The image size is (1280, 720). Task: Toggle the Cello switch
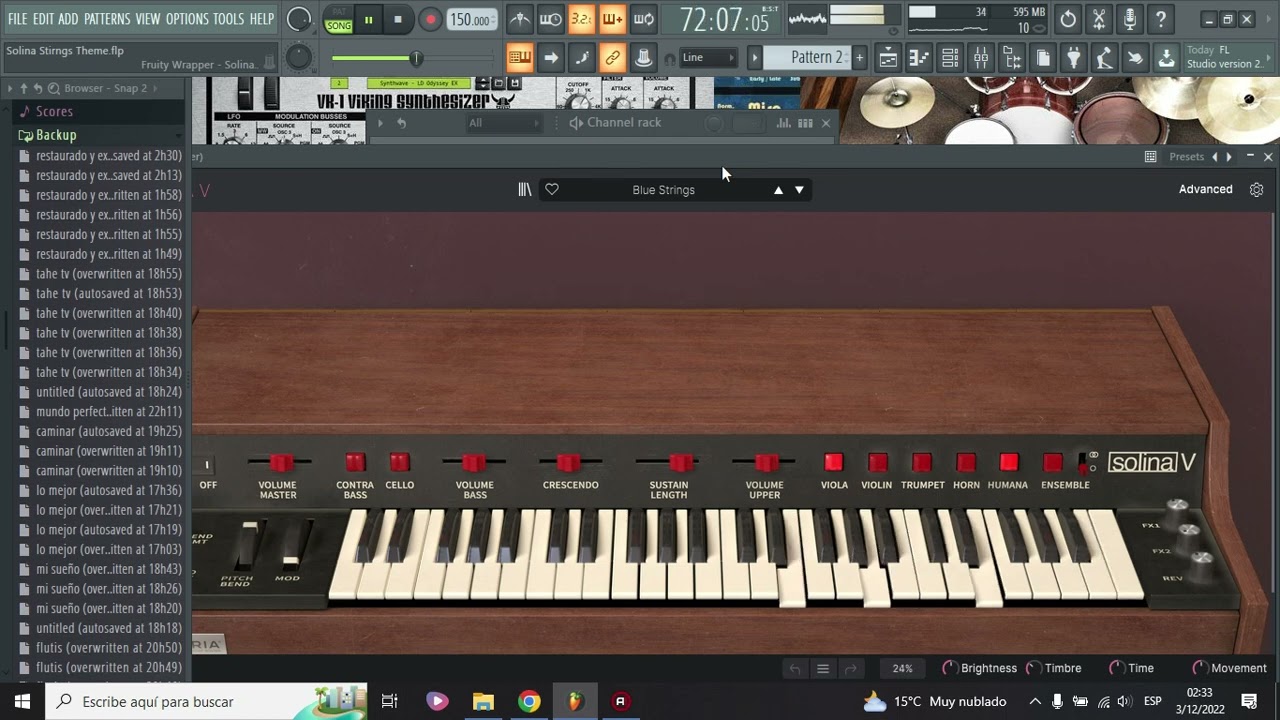click(x=400, y=462)
